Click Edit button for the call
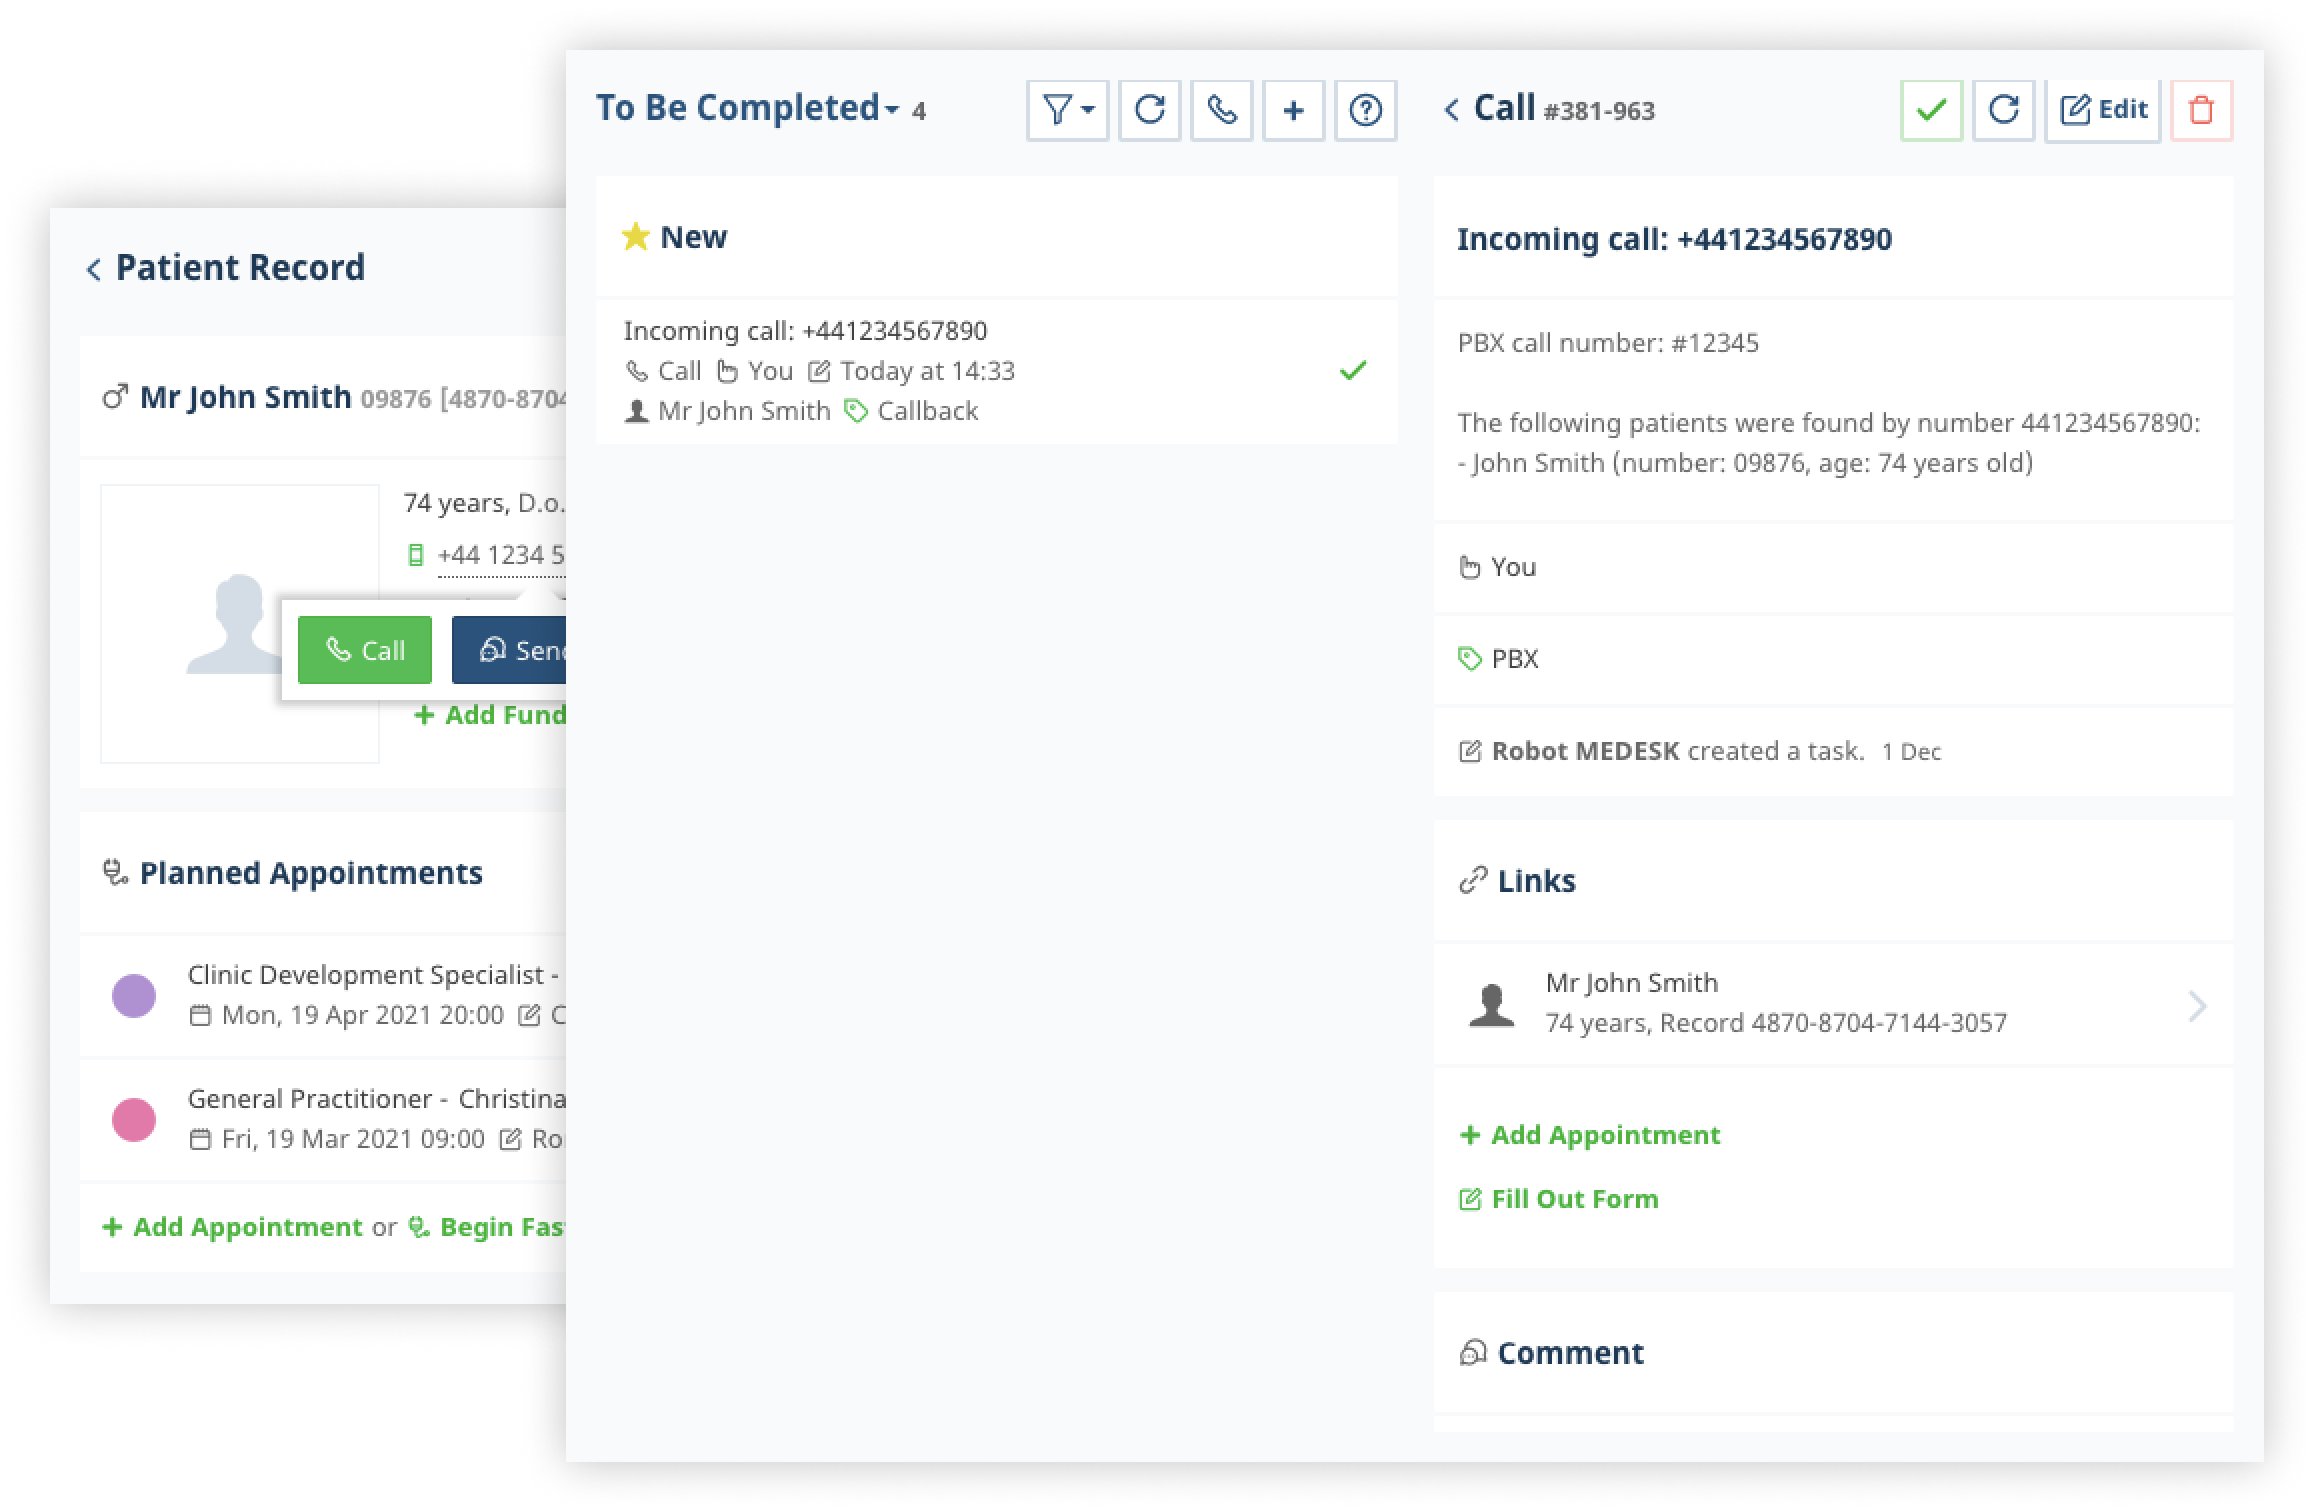 [2104, 110]
